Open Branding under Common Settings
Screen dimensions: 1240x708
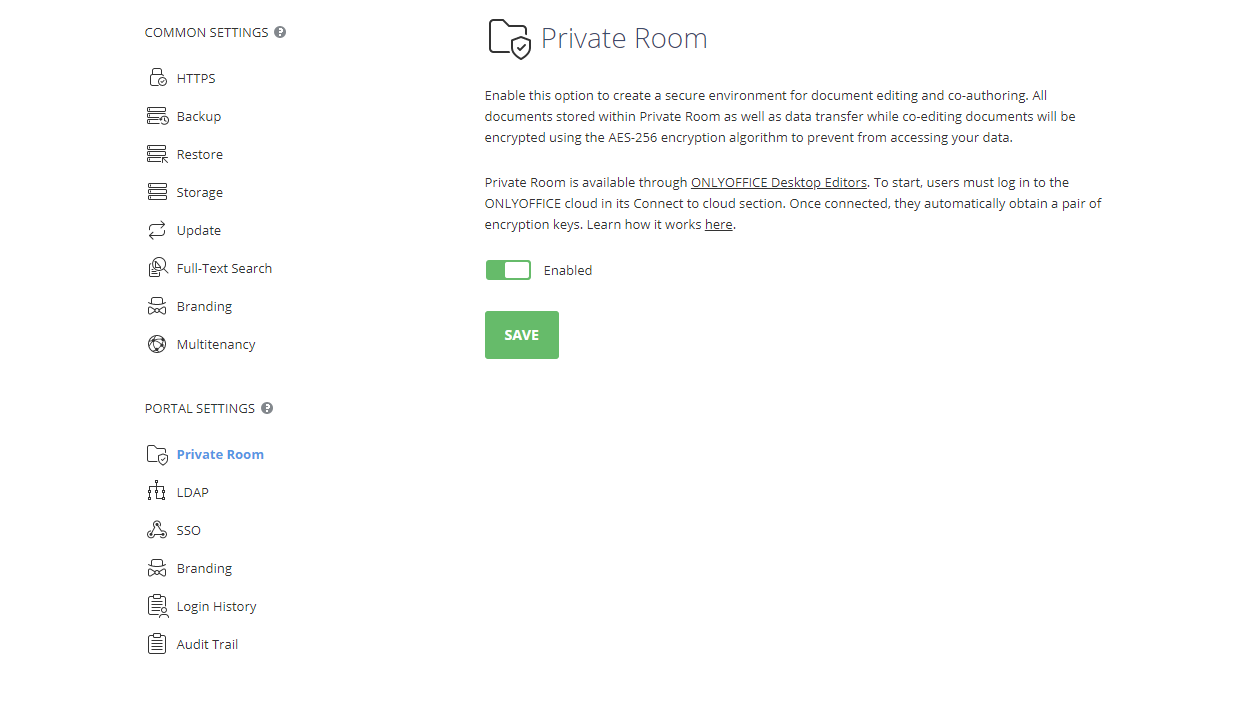click(x=203, y=305)
